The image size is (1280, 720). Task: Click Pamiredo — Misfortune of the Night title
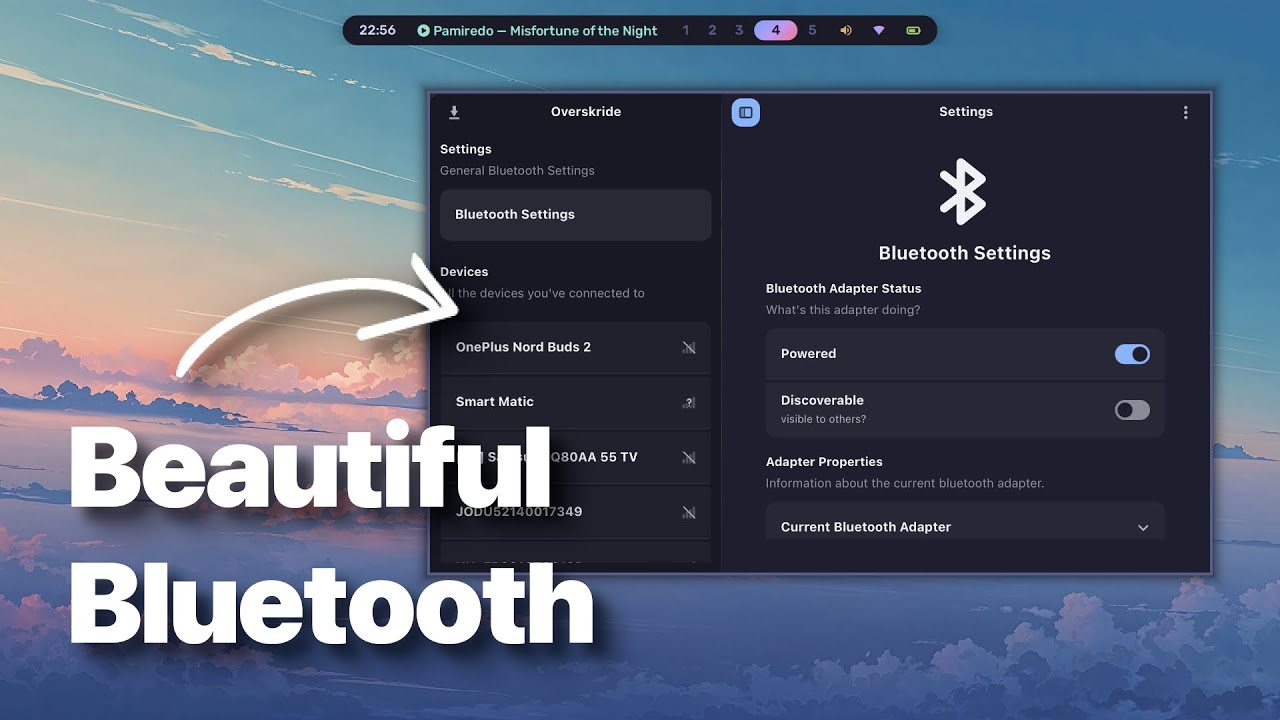pyautogui.click(x=545, y=31)
